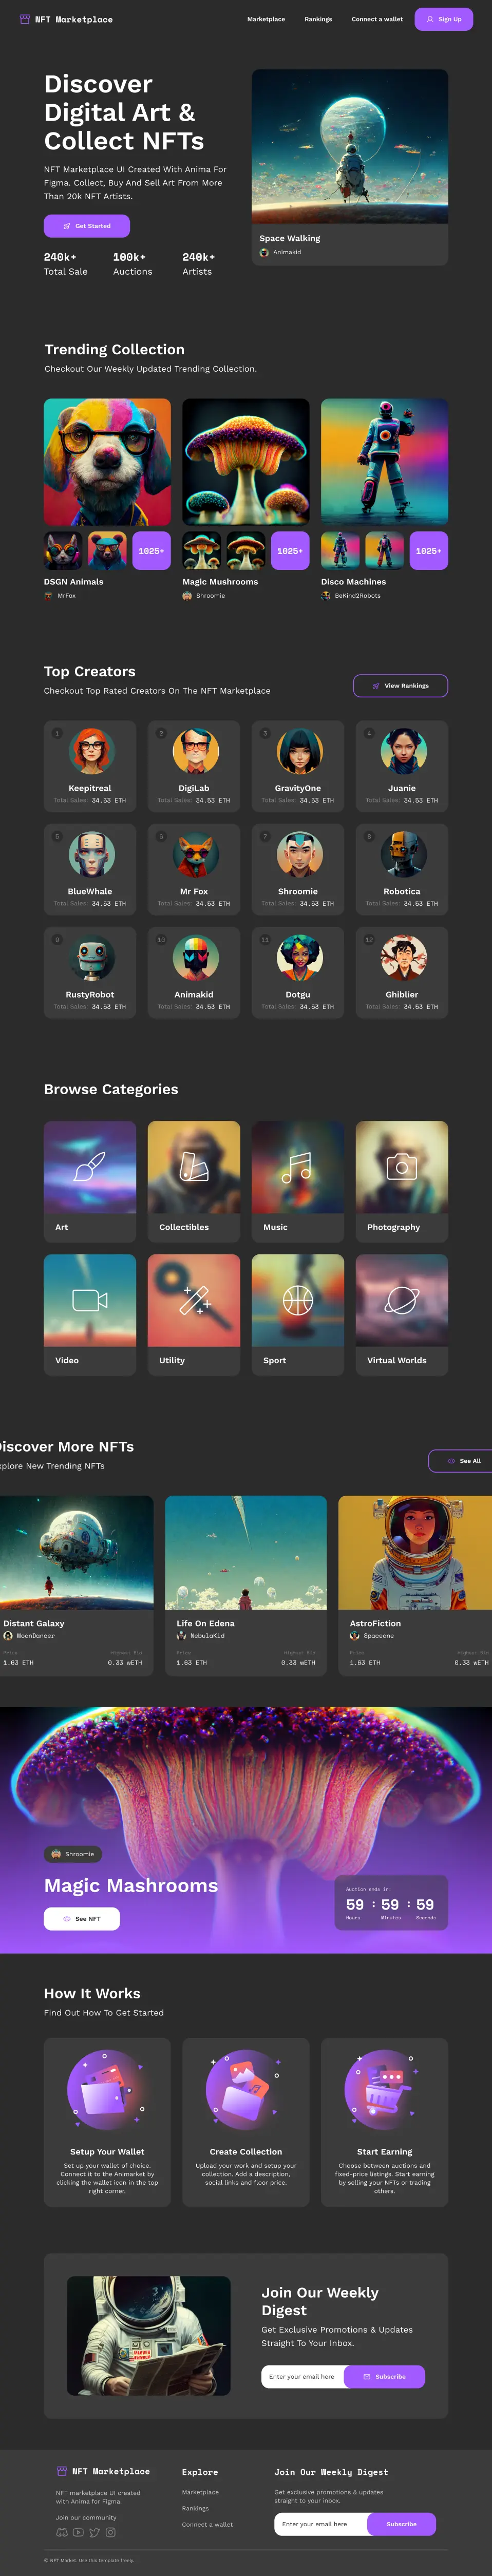Screen dimensions: 492x2576
Task: Open the footer Marketplace link
Action: point(200,2492)
